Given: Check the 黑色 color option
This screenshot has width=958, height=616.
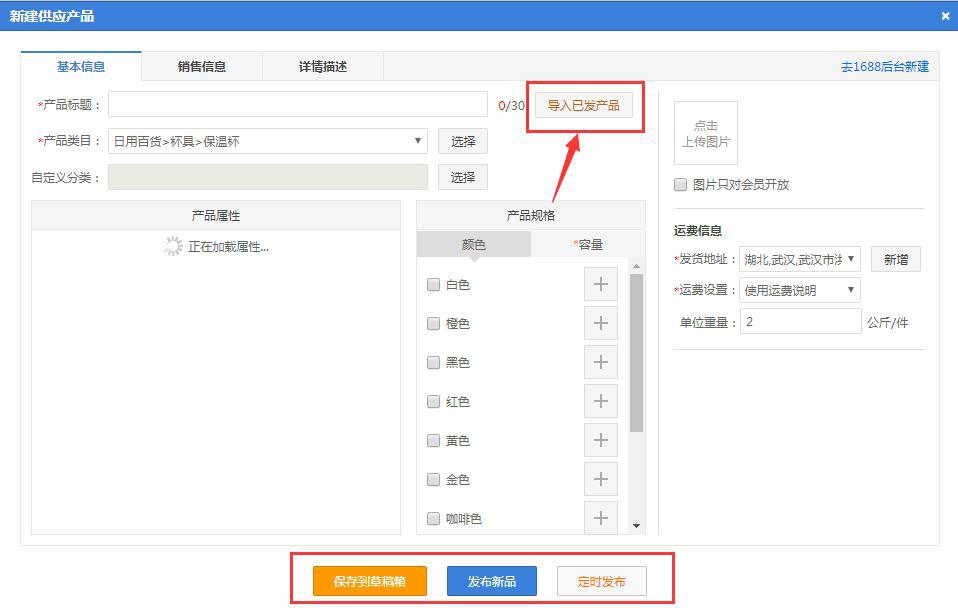Looking at the screenshot, I should [x=433, y=363].
